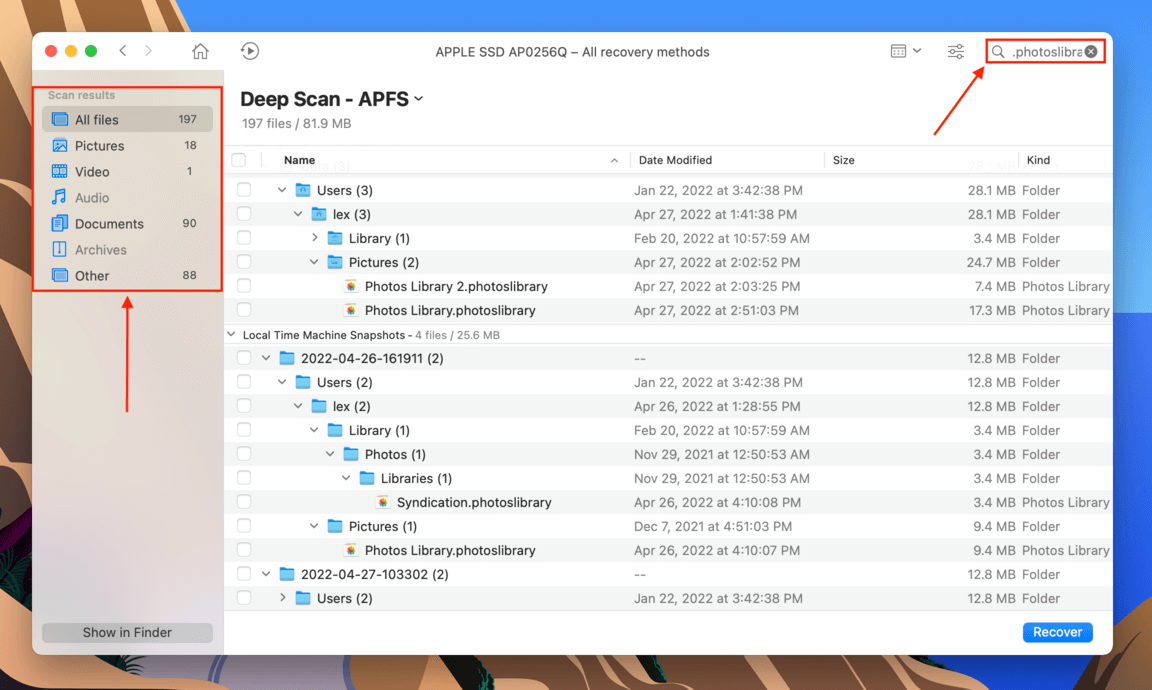Check the Syndication.photoslibrary checkbox
The height and width of the screenshot is (690, 1152).
point(244,503)
